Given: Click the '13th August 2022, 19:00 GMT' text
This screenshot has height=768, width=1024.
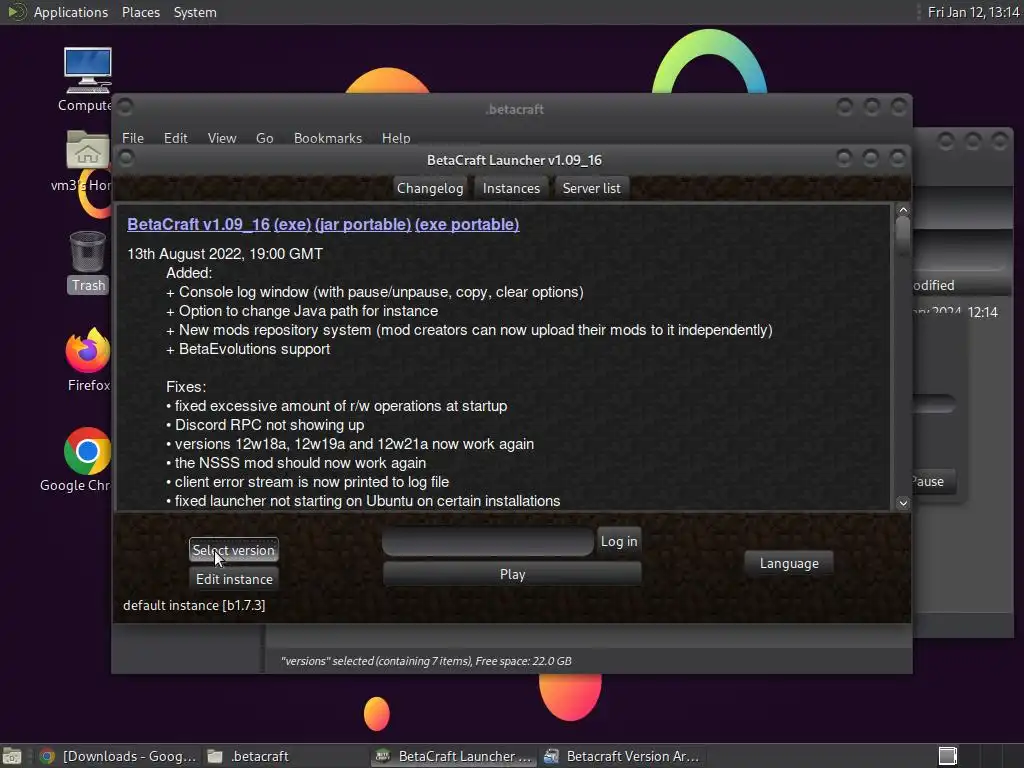Looking at the screenshot, I should [x=225, y=253].
